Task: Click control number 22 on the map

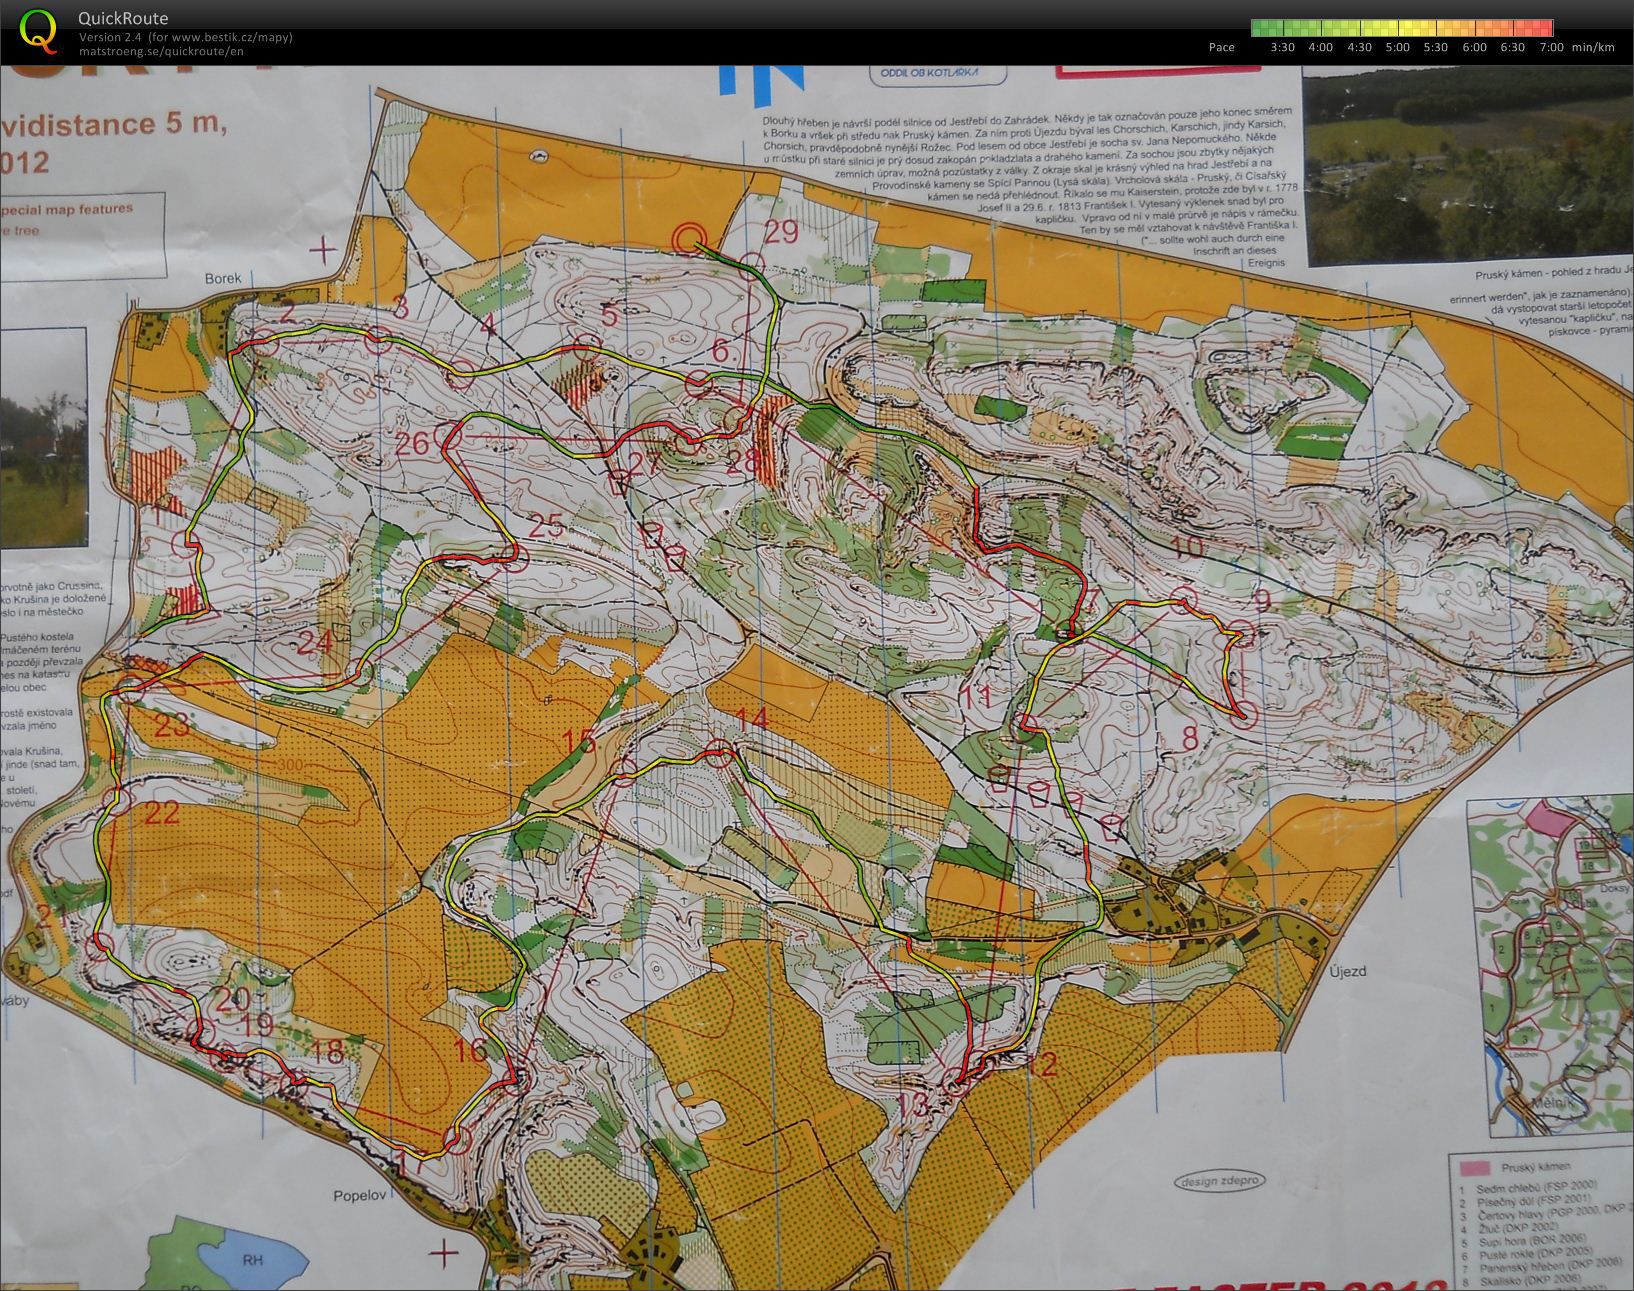Action: 162,812
